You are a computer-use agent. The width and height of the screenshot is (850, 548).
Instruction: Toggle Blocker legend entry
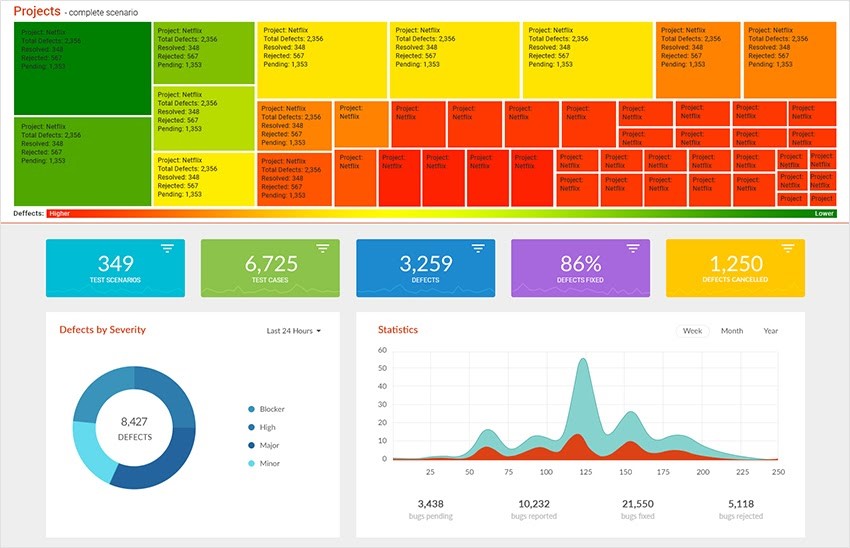(266, 409)
